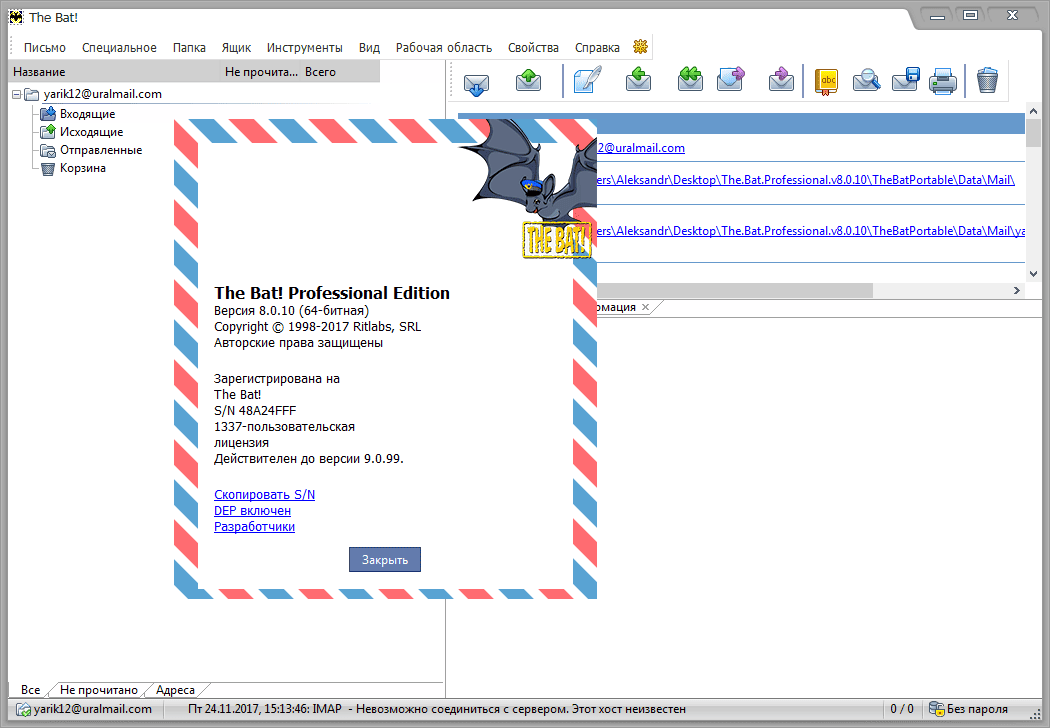Image resolution: width=1050 pixels, height=728 pixels.
Task: Create a new message with the quill icon
Action: pyautogui.click(x=587, y=80)
